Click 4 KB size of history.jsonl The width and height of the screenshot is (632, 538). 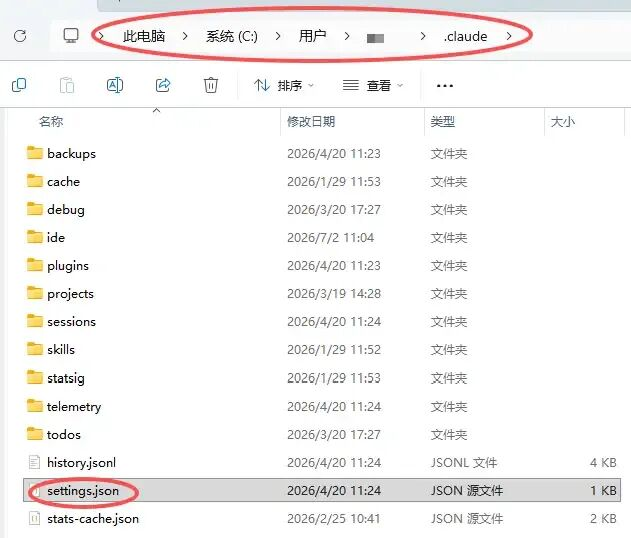coord(603,463)
